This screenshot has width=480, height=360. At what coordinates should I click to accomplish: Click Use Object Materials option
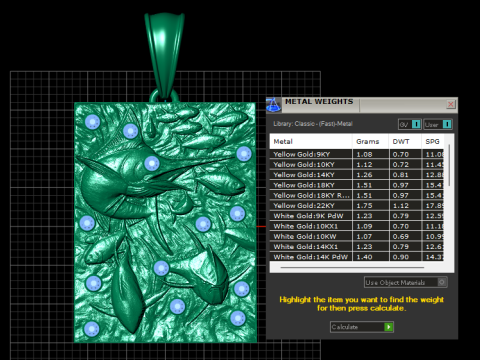tap(405, 282)
